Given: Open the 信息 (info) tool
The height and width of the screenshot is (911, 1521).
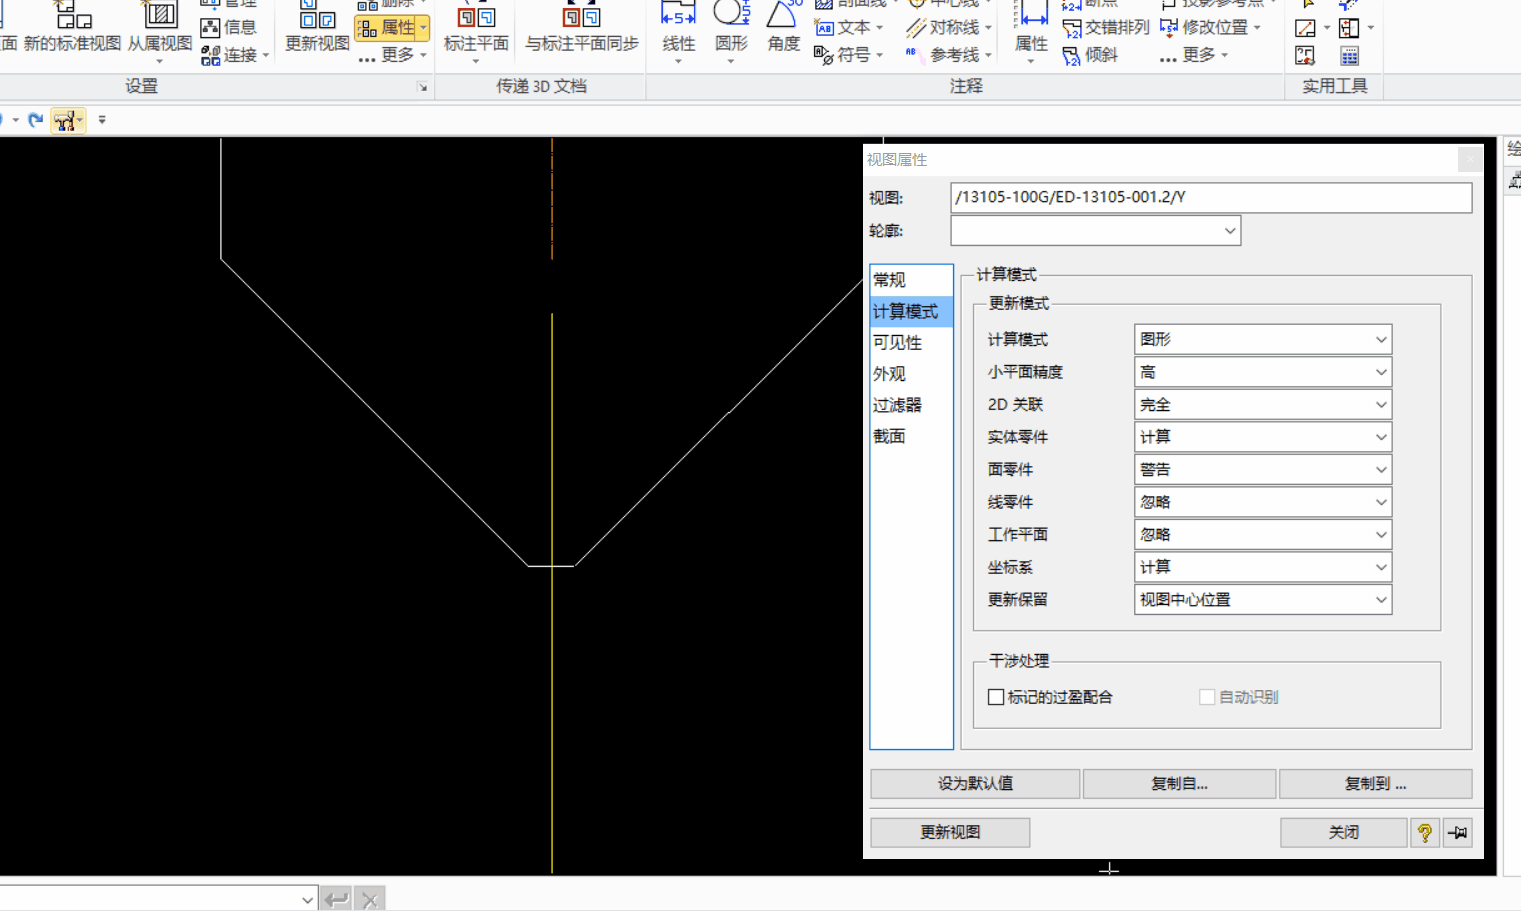Looking at the screenshot, I should point(229,27).
